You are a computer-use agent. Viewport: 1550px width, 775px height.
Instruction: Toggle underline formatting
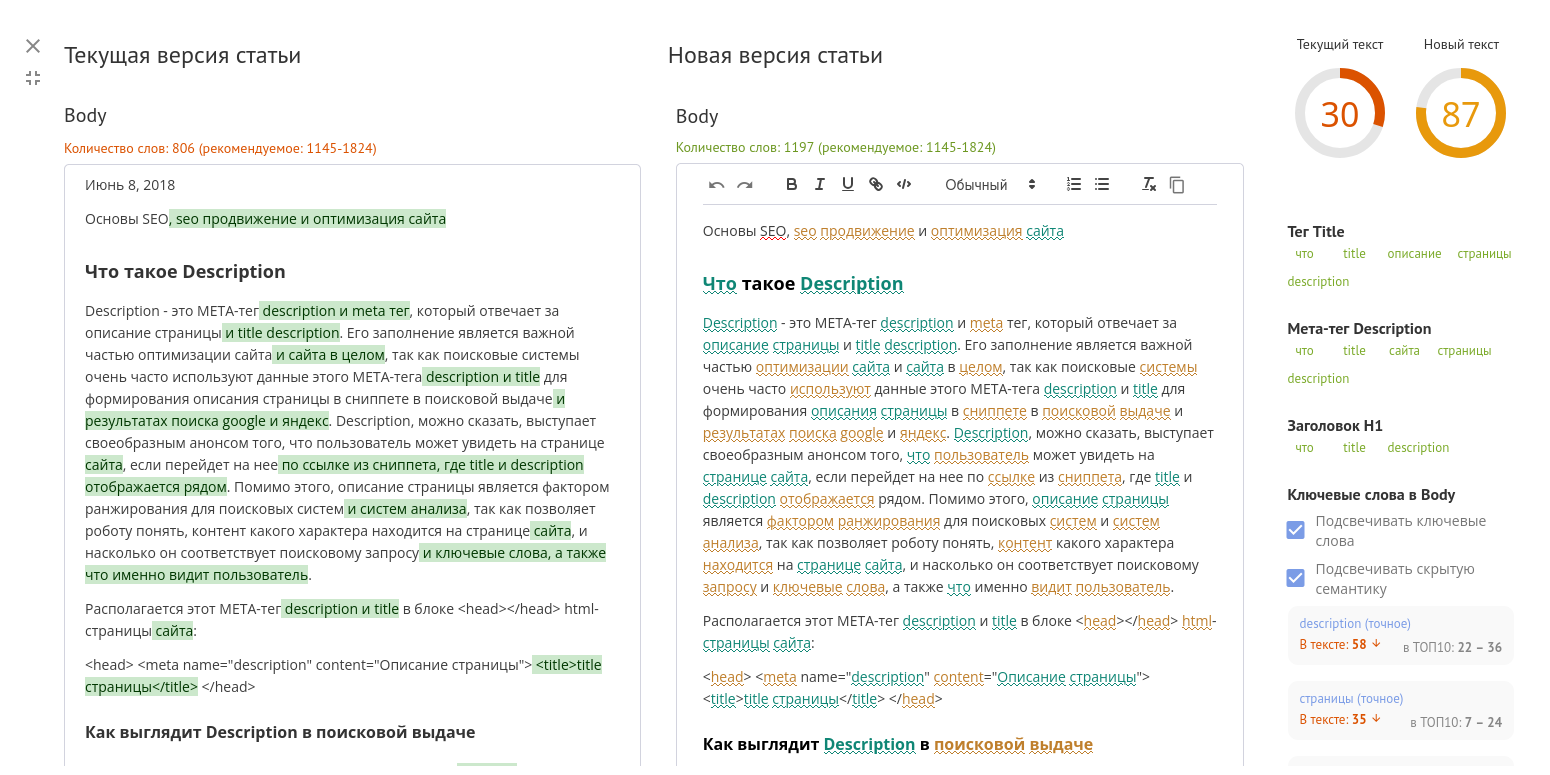pos(847,184)
